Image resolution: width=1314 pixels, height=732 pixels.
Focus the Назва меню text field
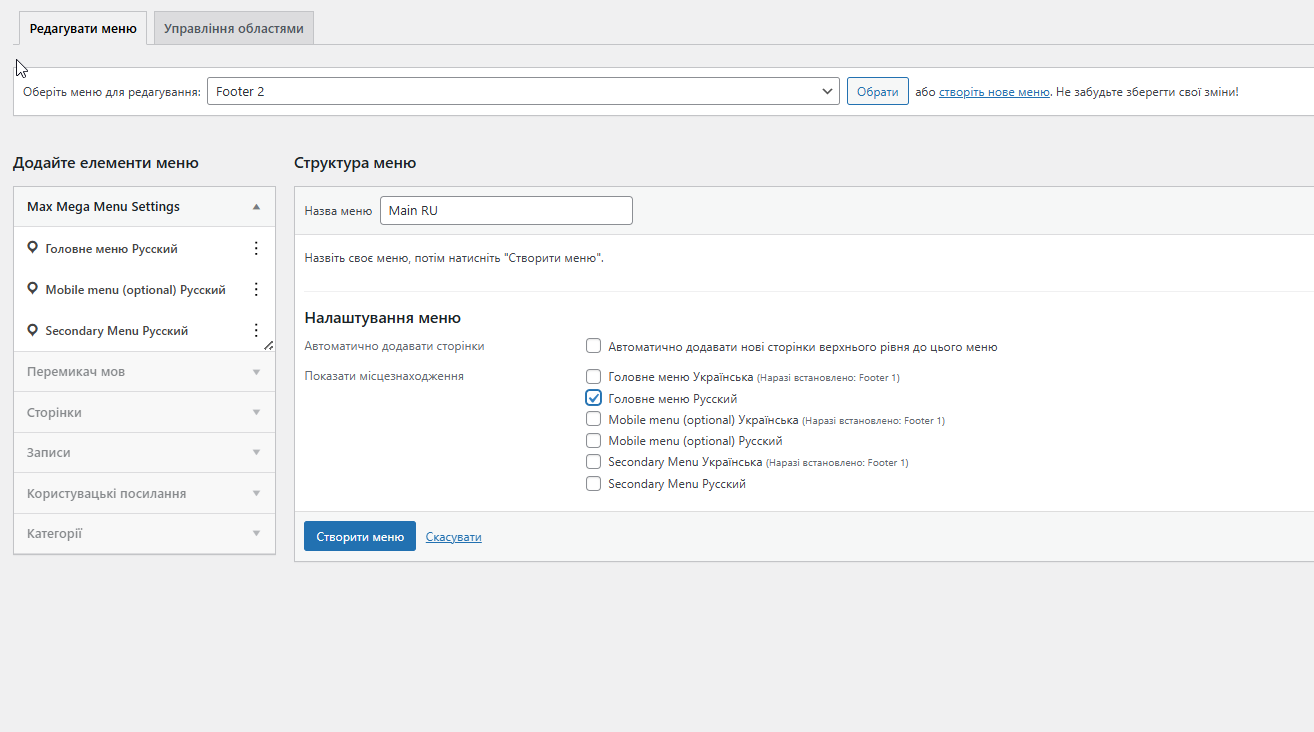[506, 211]
